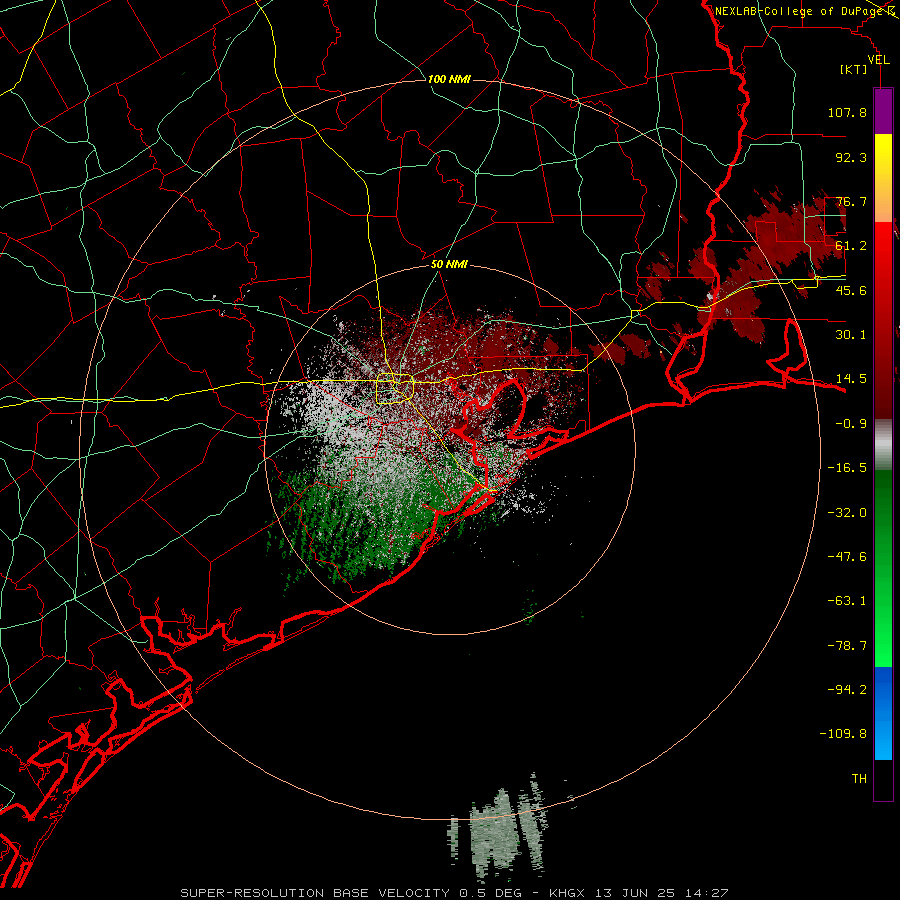Select the 14.5 velocity scale value

tap(851, 379)
